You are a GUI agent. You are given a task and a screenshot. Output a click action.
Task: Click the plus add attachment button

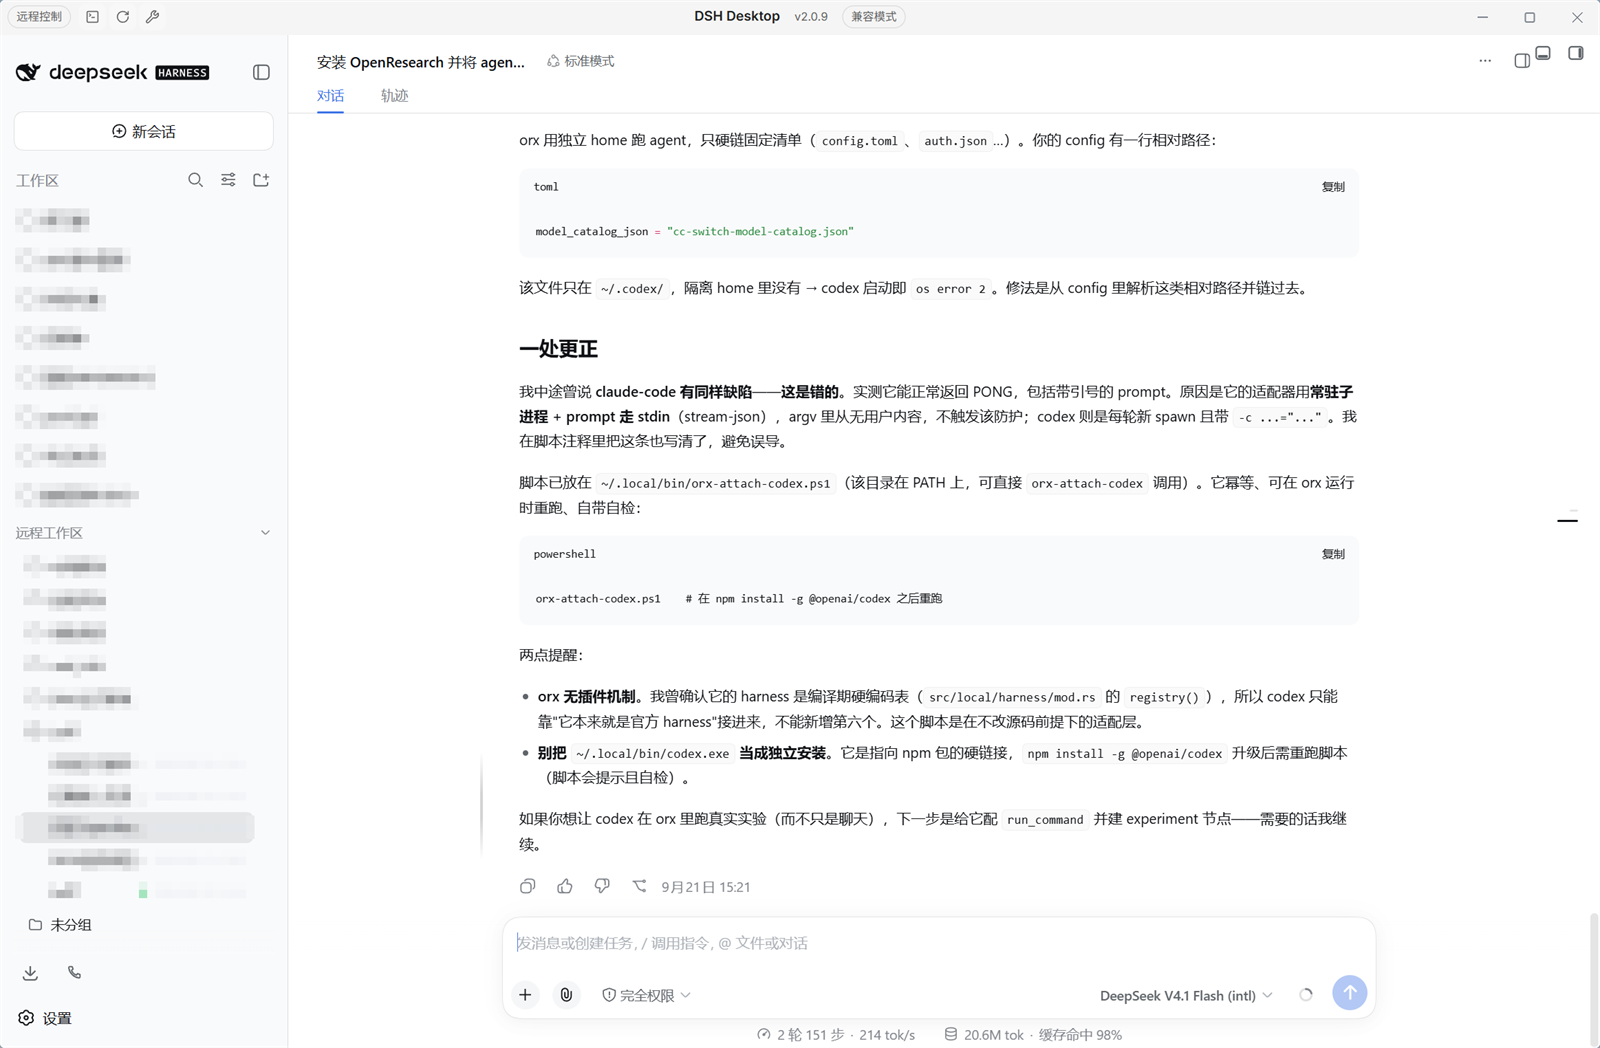[525, 995]
